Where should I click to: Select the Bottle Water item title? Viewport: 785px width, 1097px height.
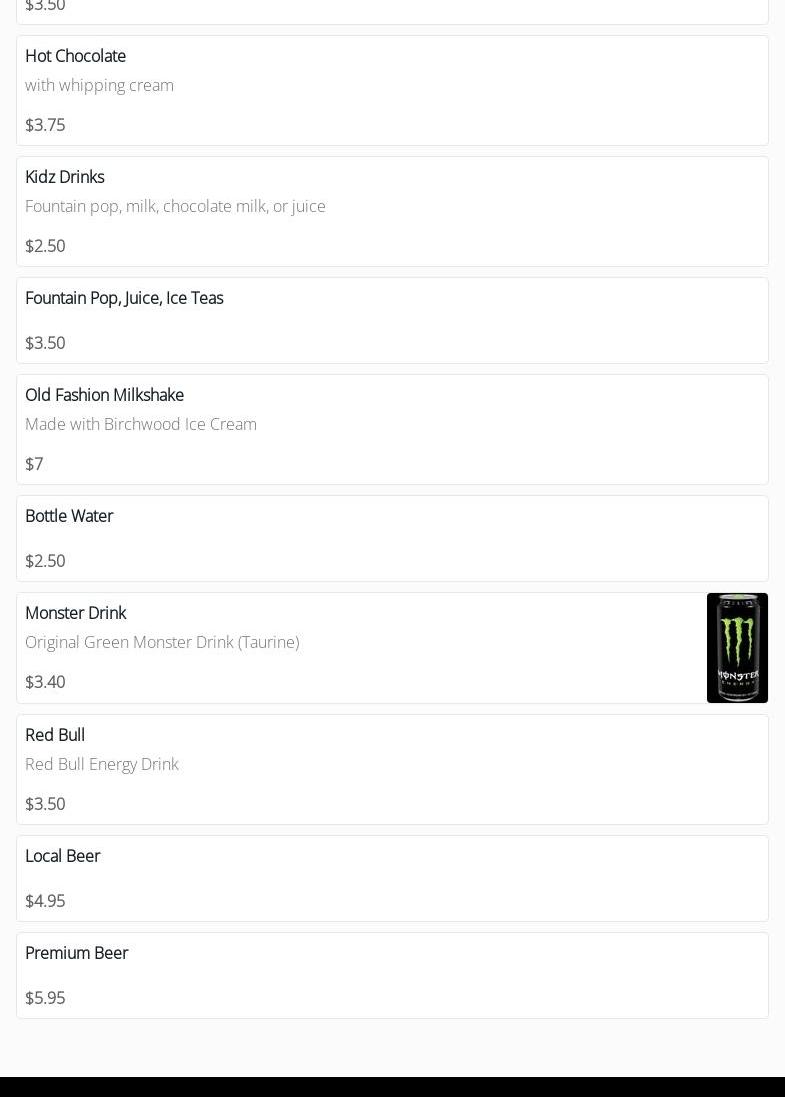coord(69,516)
